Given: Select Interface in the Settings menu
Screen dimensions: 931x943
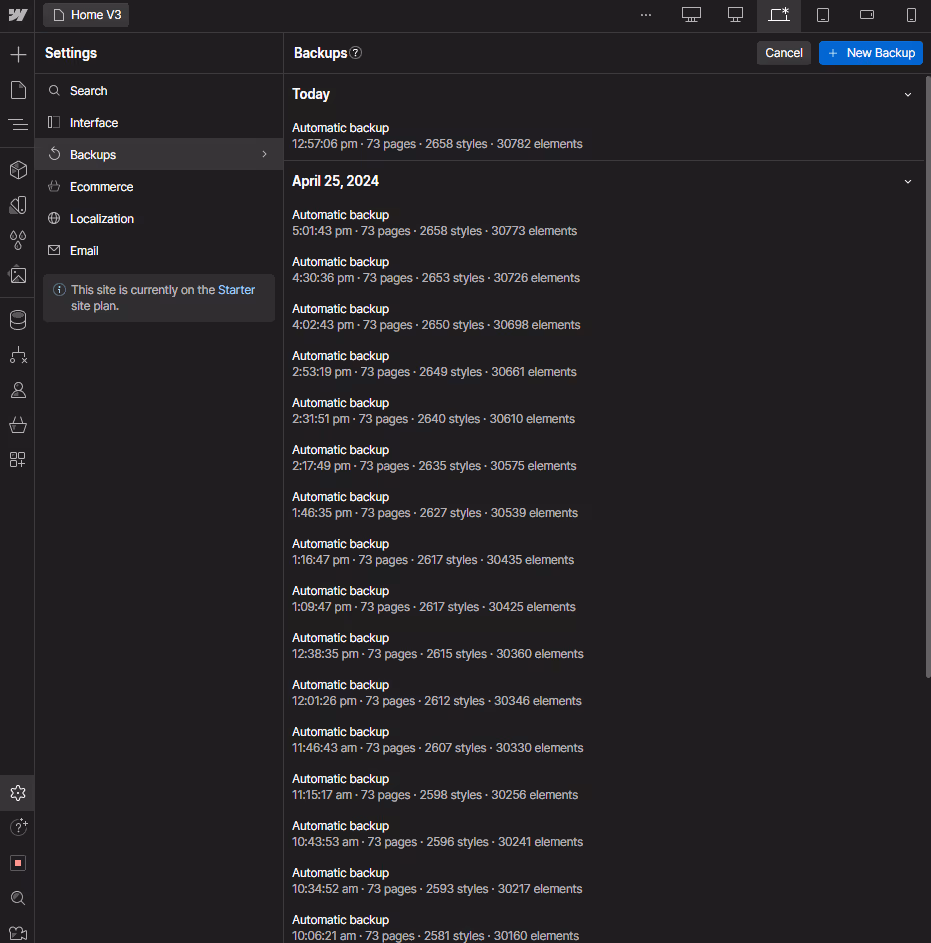Looking at the screenshot, I should (92, 122).
